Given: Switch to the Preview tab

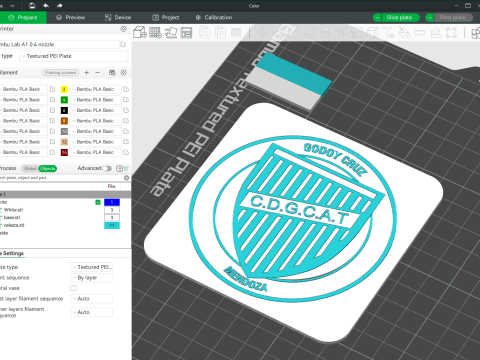Looking at the screenshot, I should [x=71, y=18].
